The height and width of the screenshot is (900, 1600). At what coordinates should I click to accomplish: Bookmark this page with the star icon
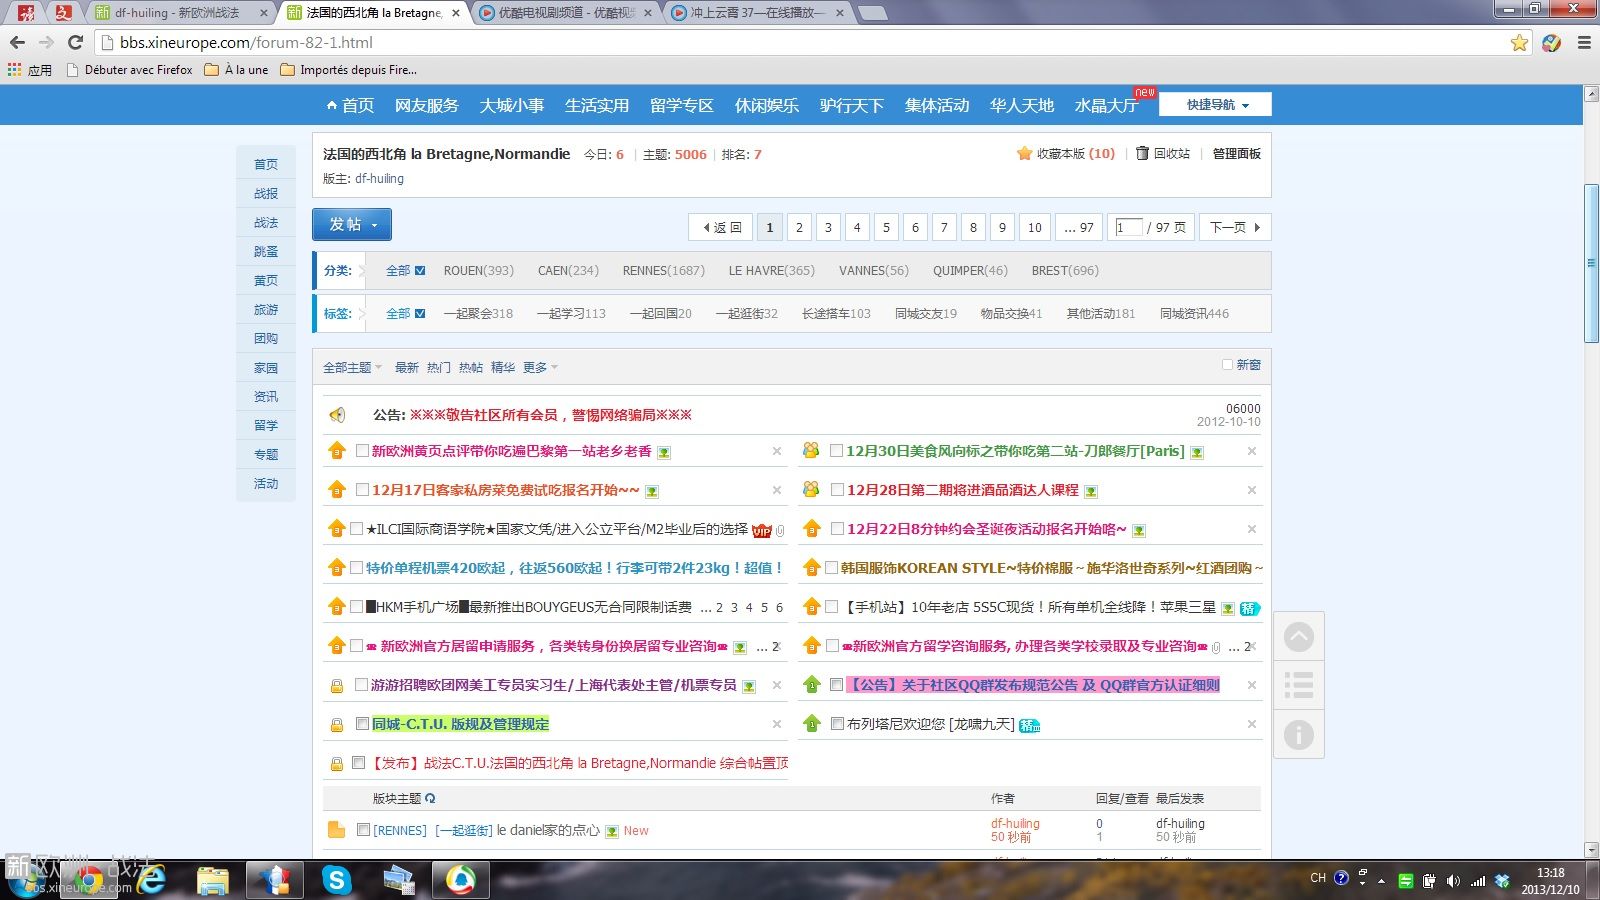tap(1519, 42)
